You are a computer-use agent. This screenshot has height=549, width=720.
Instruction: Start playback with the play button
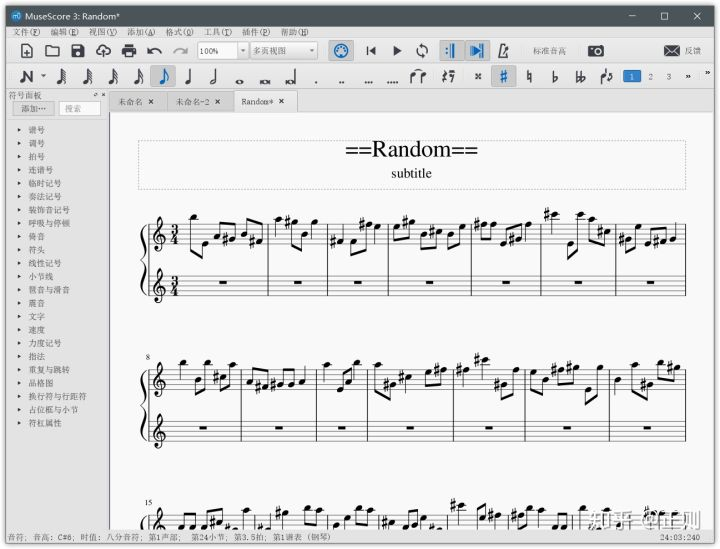coord(397,51)
